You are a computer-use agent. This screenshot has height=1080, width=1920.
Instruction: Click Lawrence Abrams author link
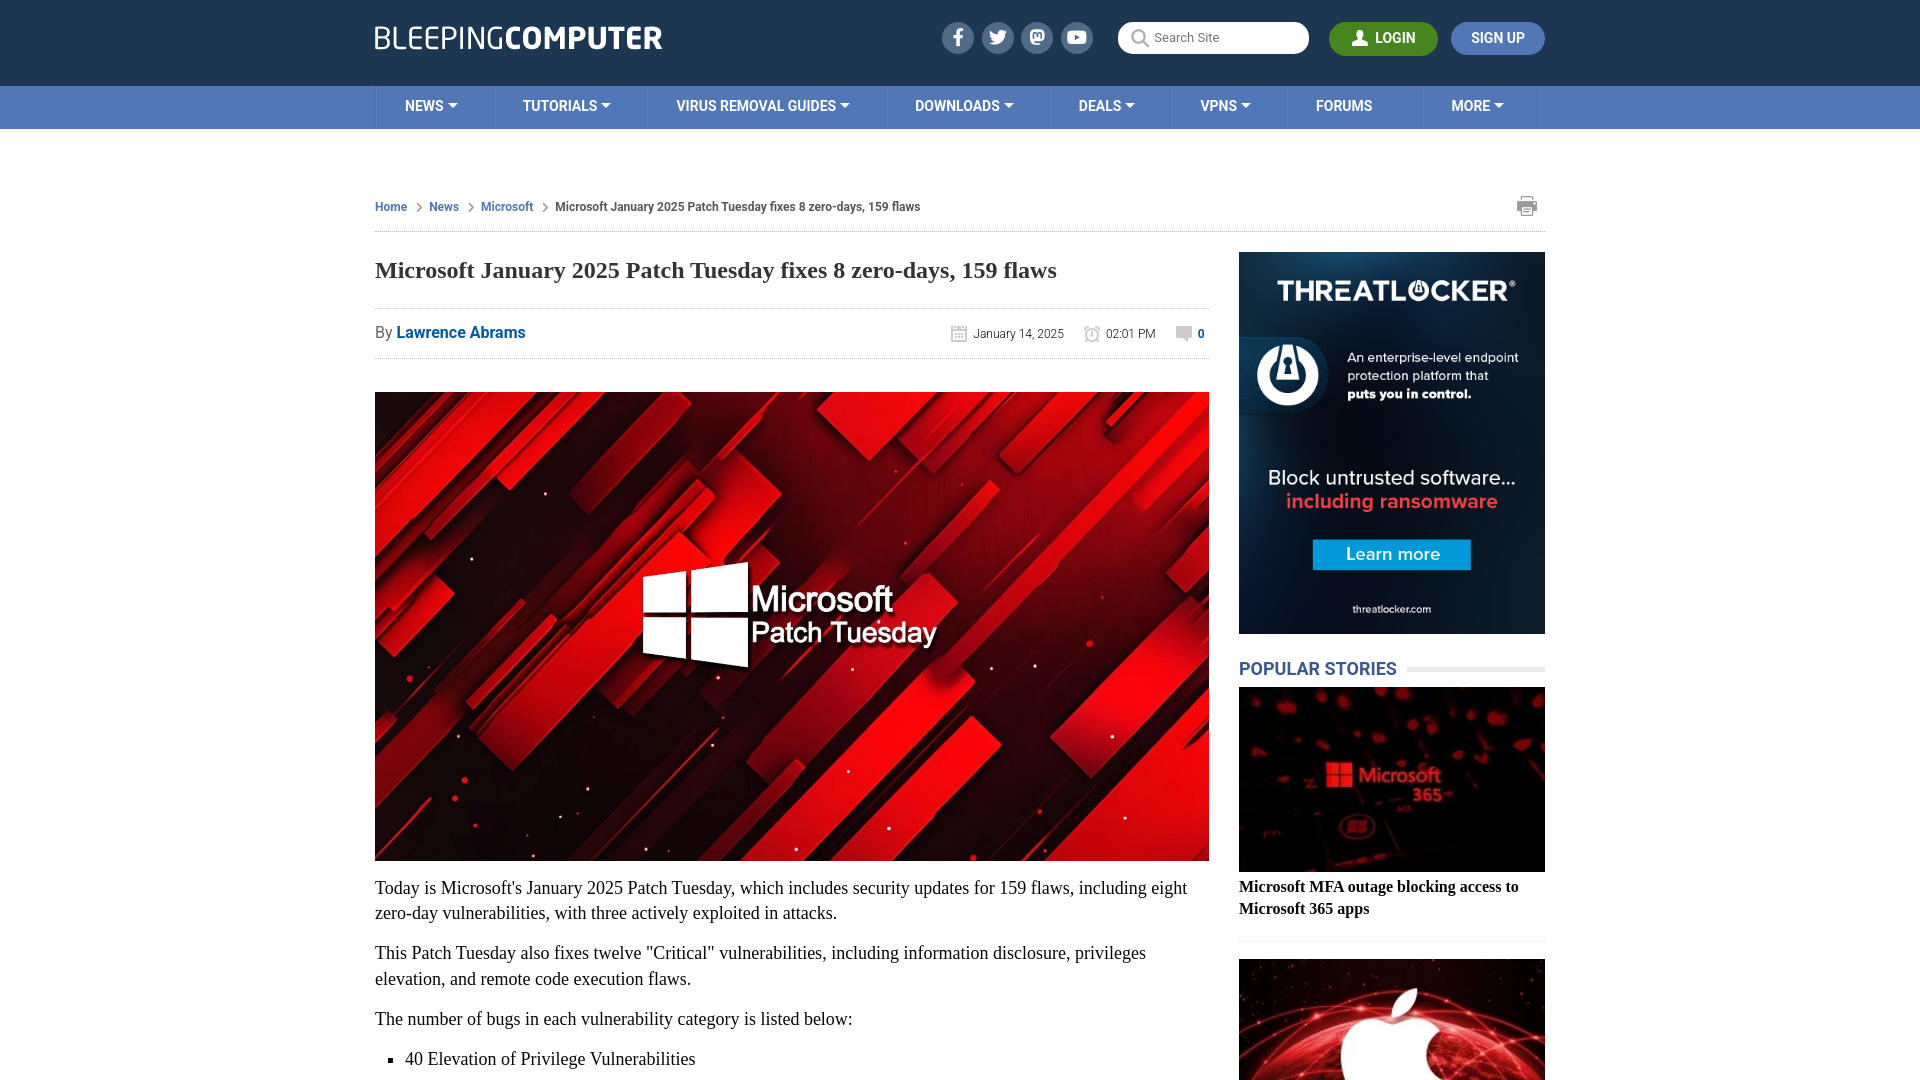pos(460,332)
